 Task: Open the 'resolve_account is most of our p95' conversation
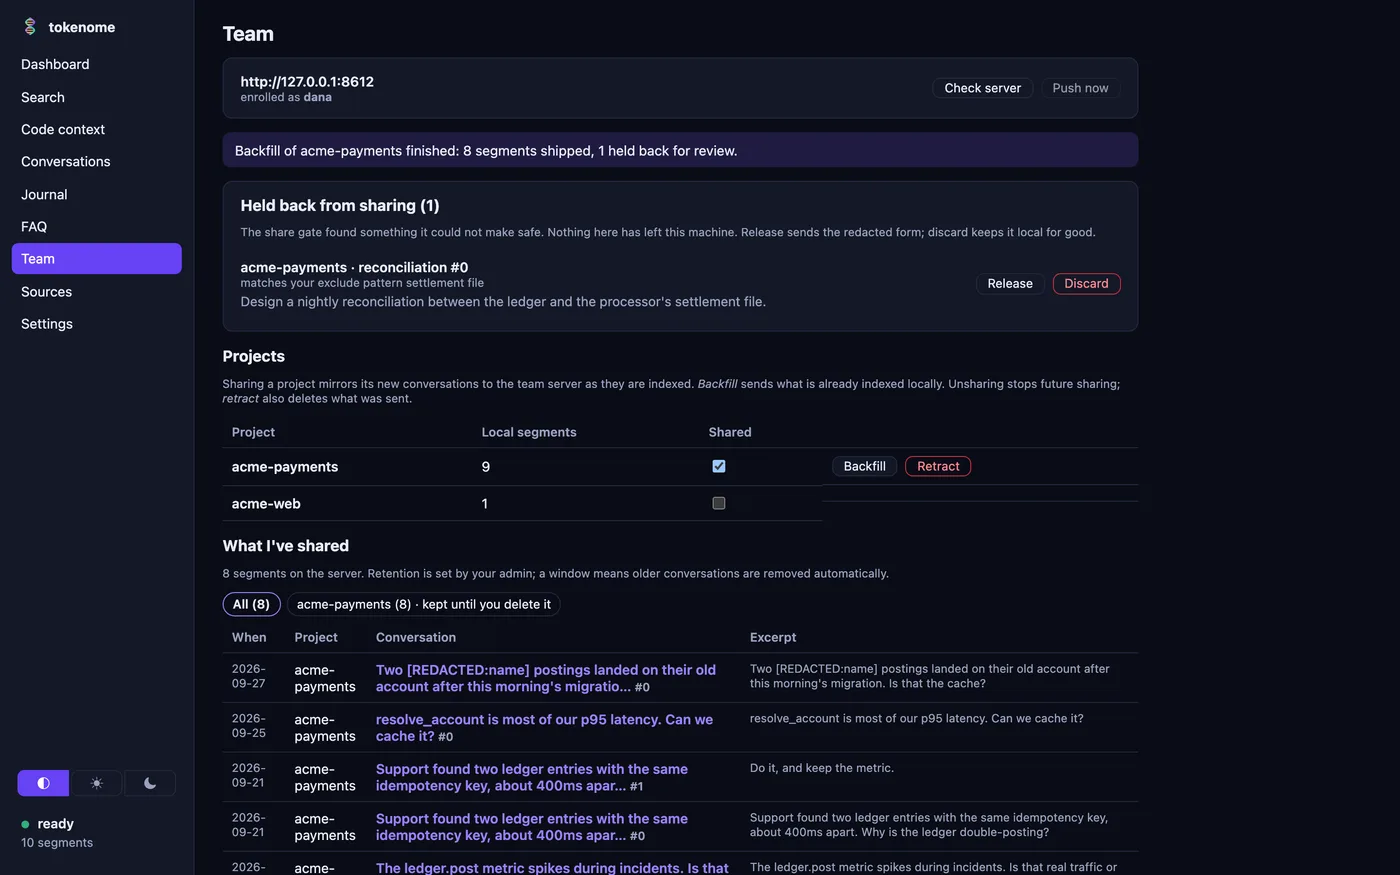click(544, 727)
